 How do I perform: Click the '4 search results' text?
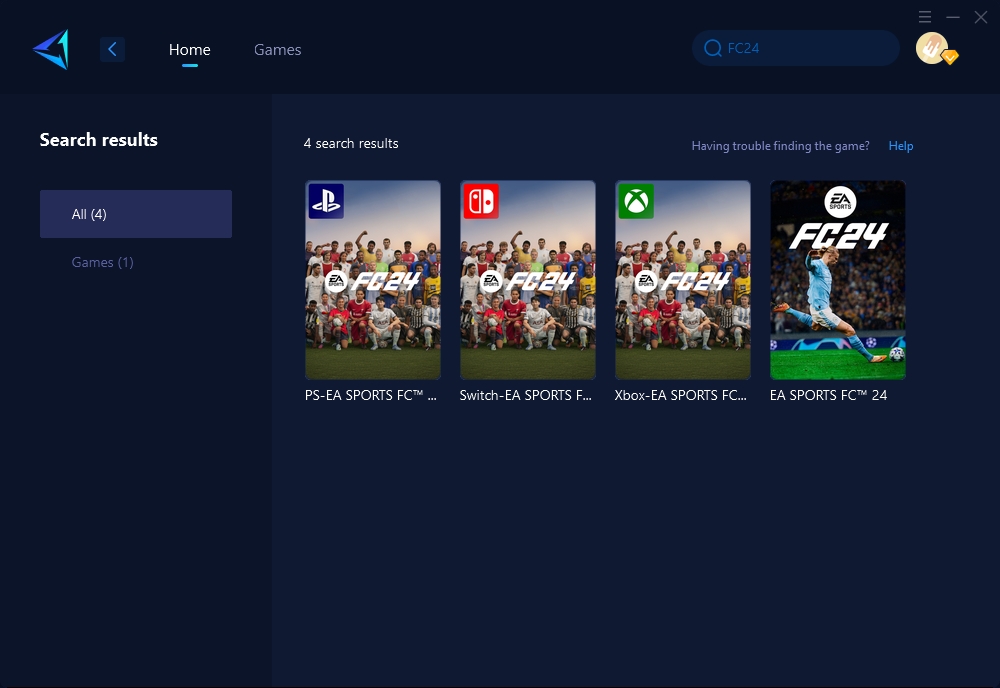click(x=351, y=143)
